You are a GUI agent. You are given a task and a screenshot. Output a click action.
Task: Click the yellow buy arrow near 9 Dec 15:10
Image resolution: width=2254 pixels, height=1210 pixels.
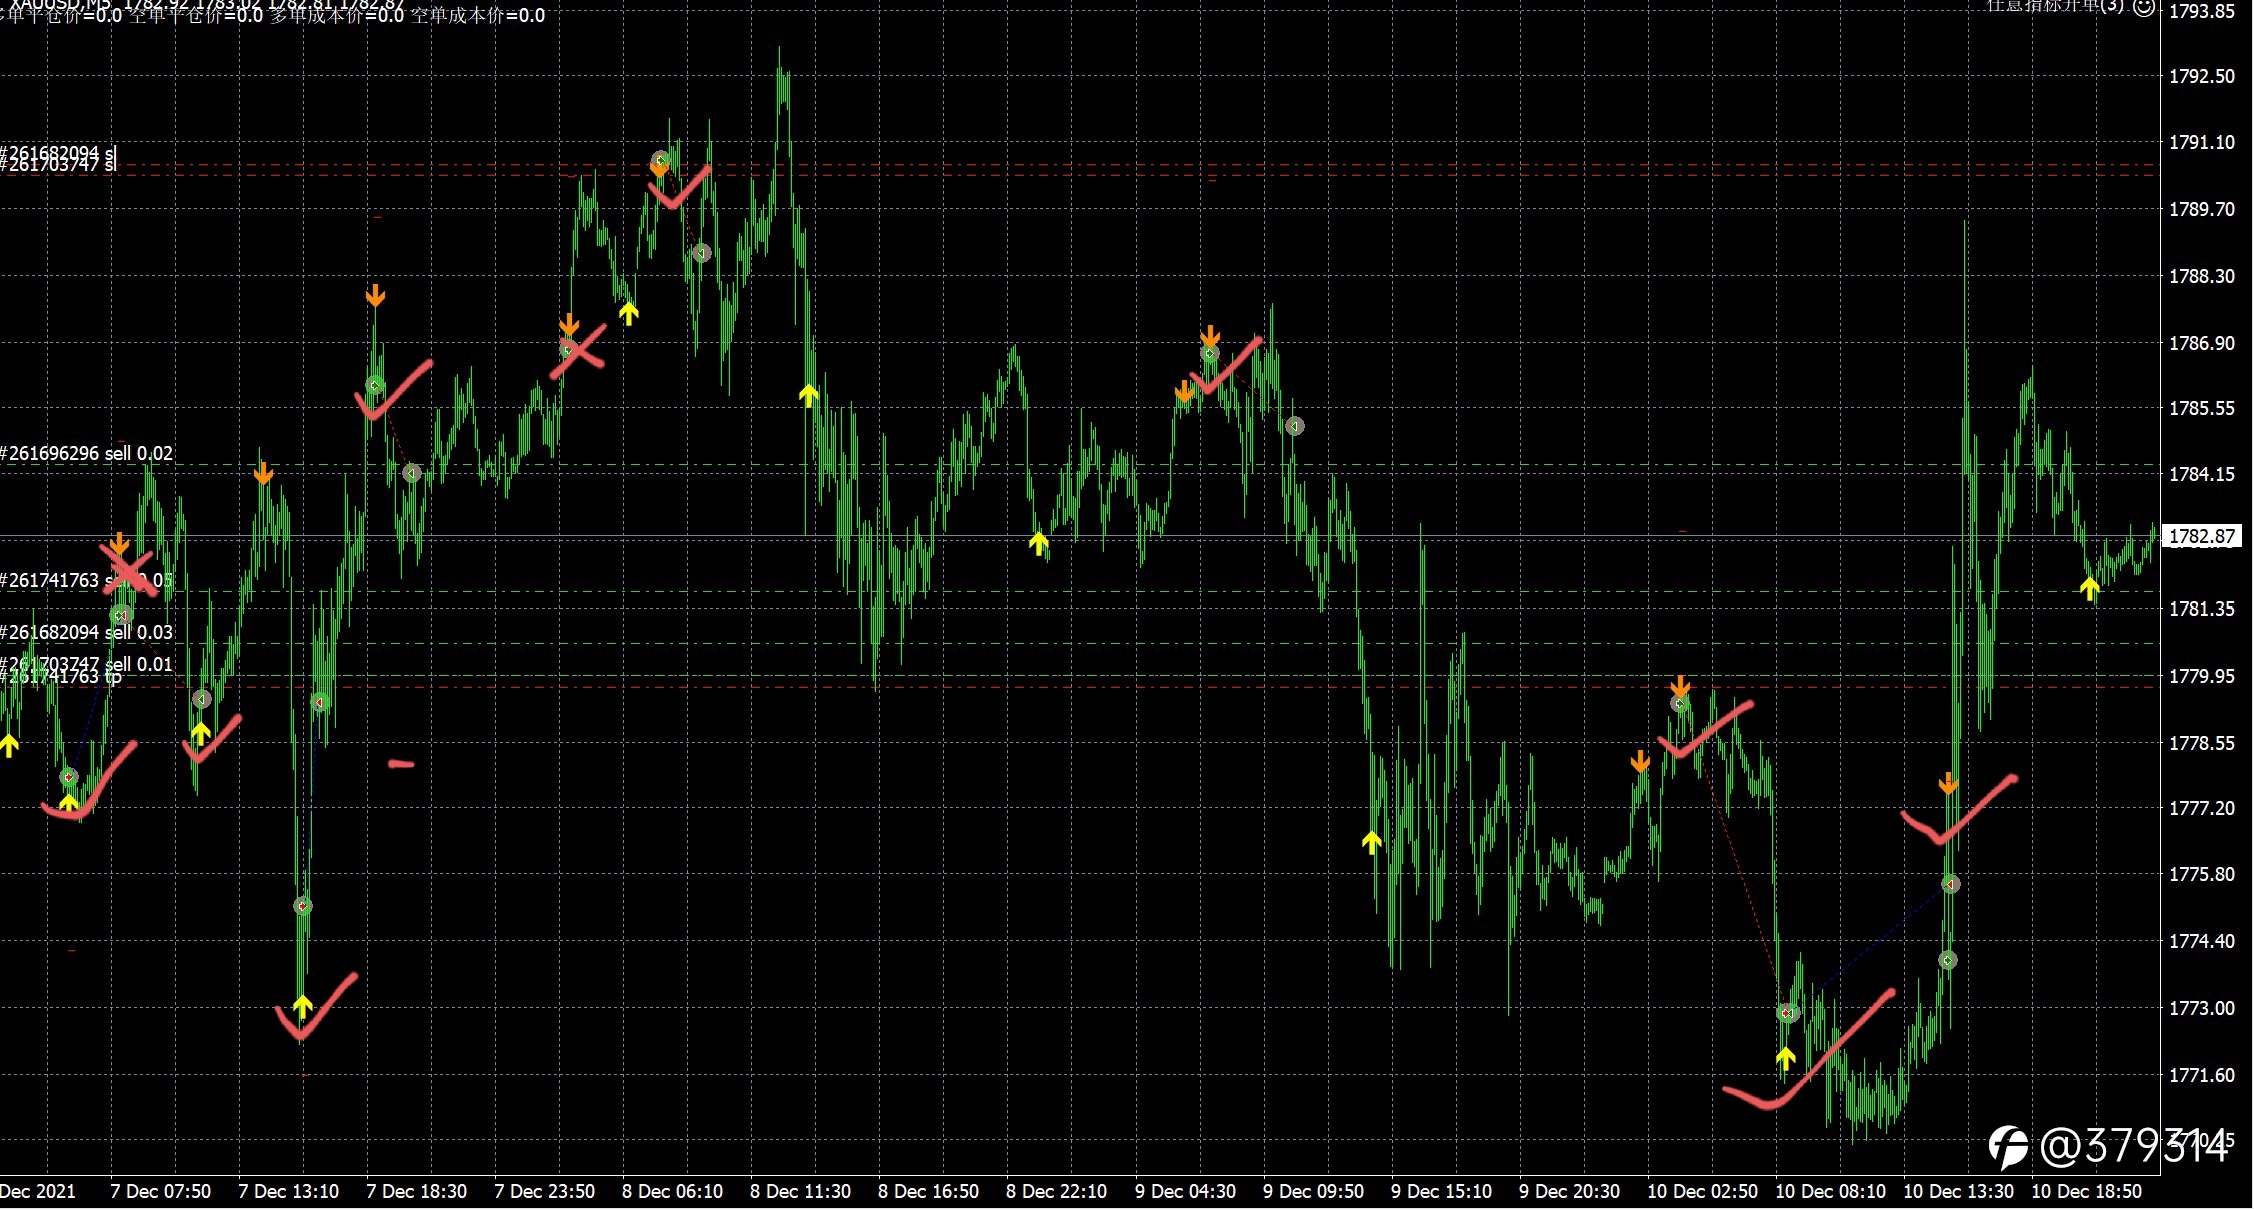tap(1371, 842)
